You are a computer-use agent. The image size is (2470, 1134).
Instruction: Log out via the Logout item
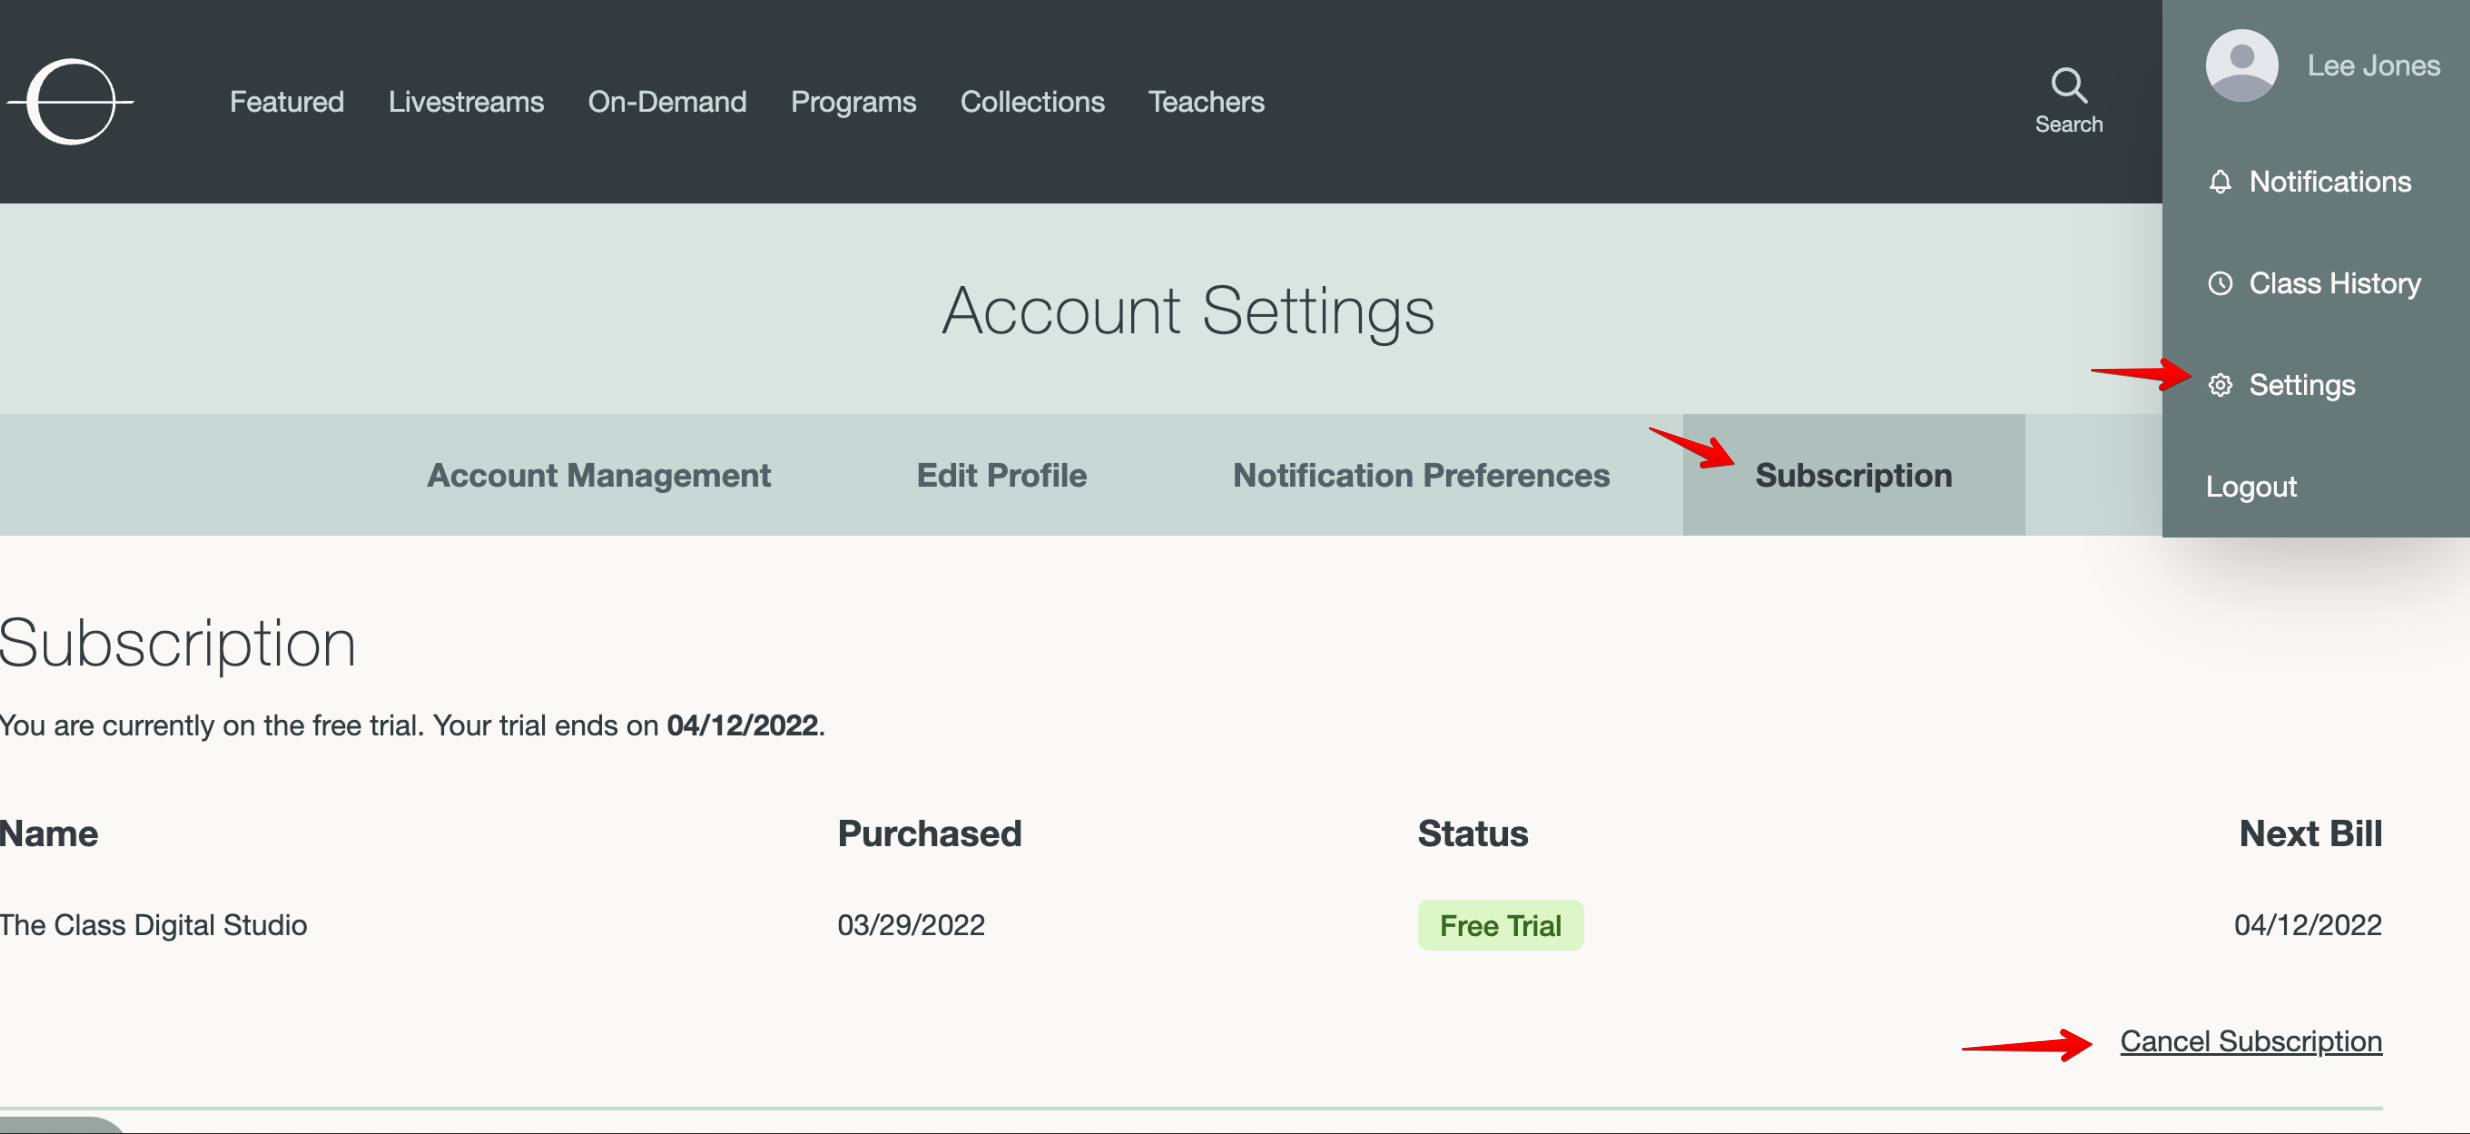tap(2251, 487)
